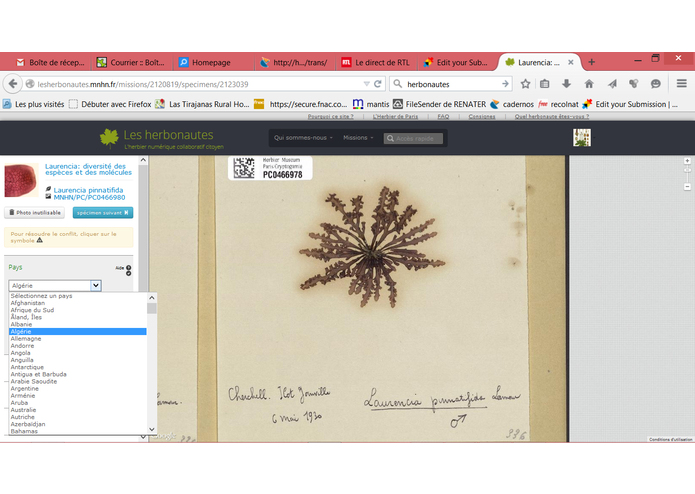Go back using the browser back arrow
This screenshot has width=695, height=494.
13,84
